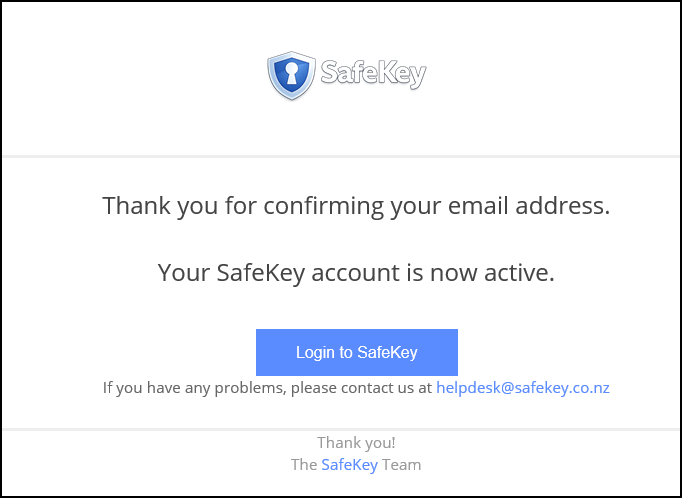Click the divider line above the footer
682x498 pixels.
(341, 429)
